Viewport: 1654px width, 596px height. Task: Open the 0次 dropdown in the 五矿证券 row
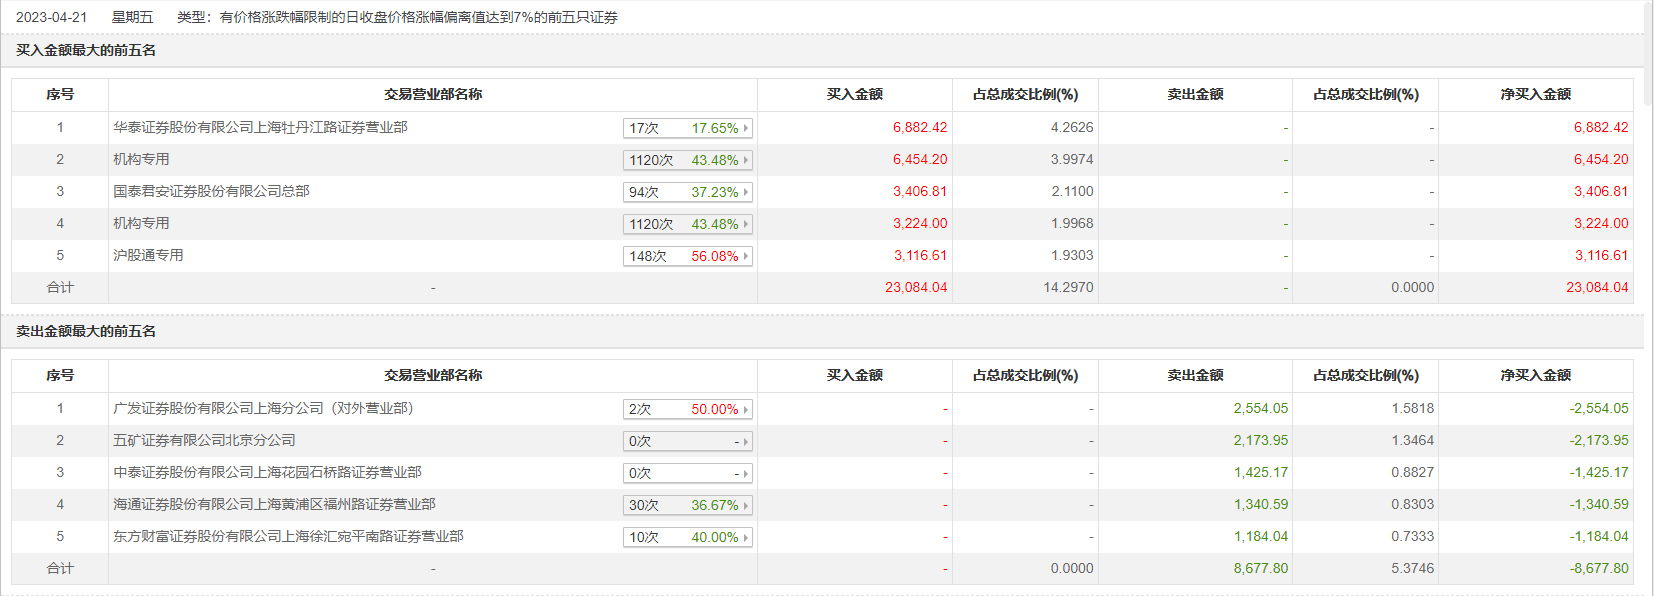coord(687,441)
